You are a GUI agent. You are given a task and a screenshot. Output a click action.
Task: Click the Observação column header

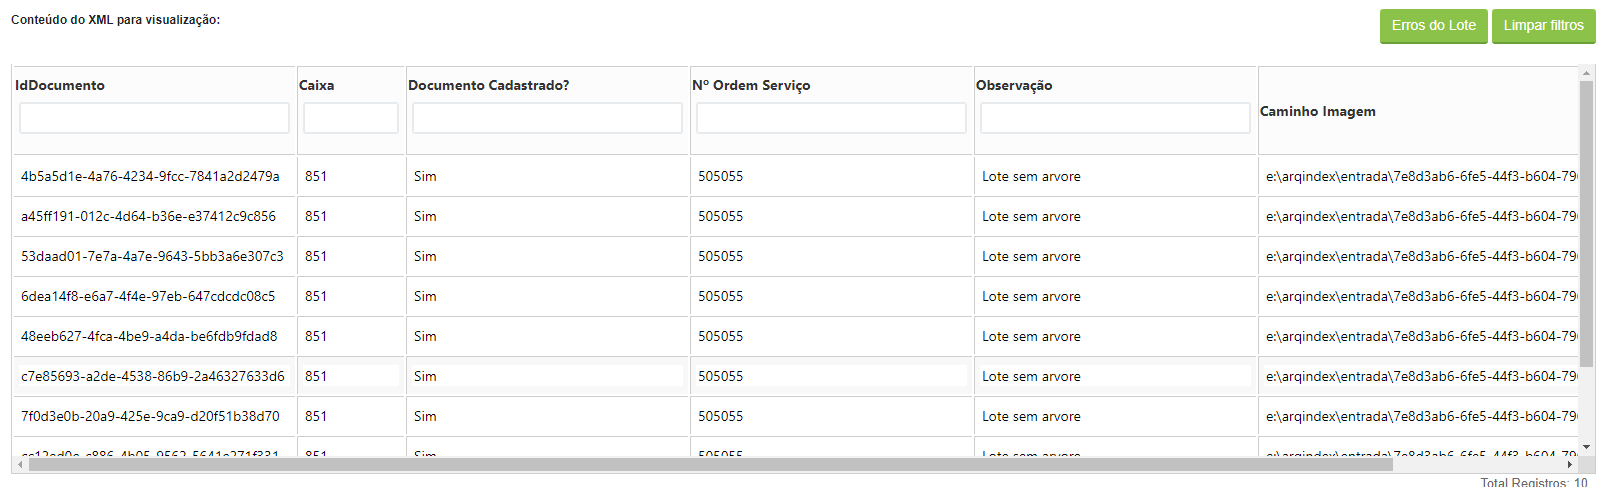1014,85
